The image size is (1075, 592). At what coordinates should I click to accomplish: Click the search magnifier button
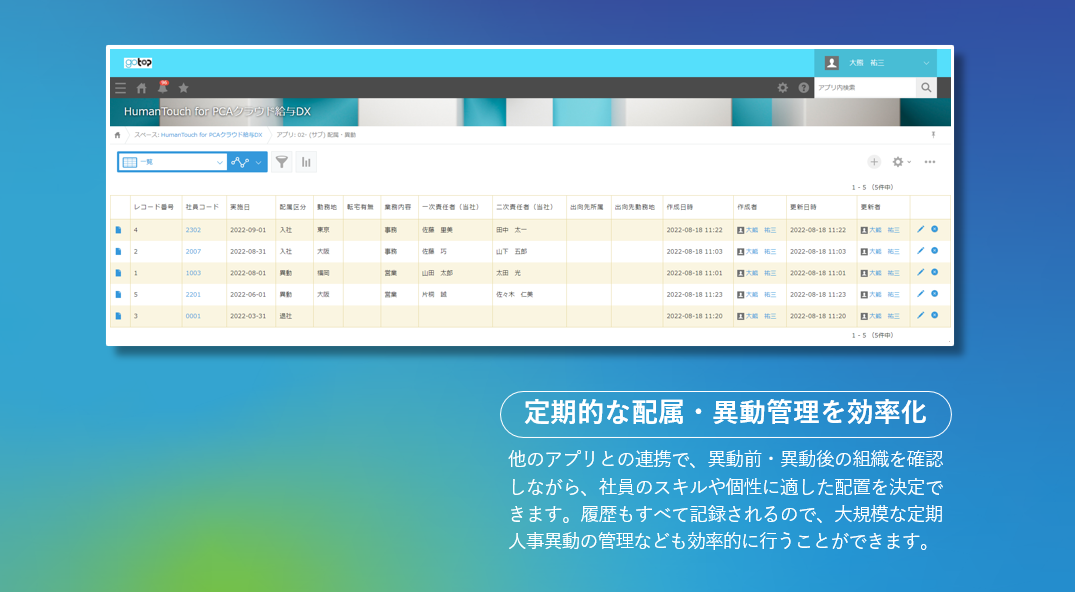pyautogui.click(x=926, y=88)
